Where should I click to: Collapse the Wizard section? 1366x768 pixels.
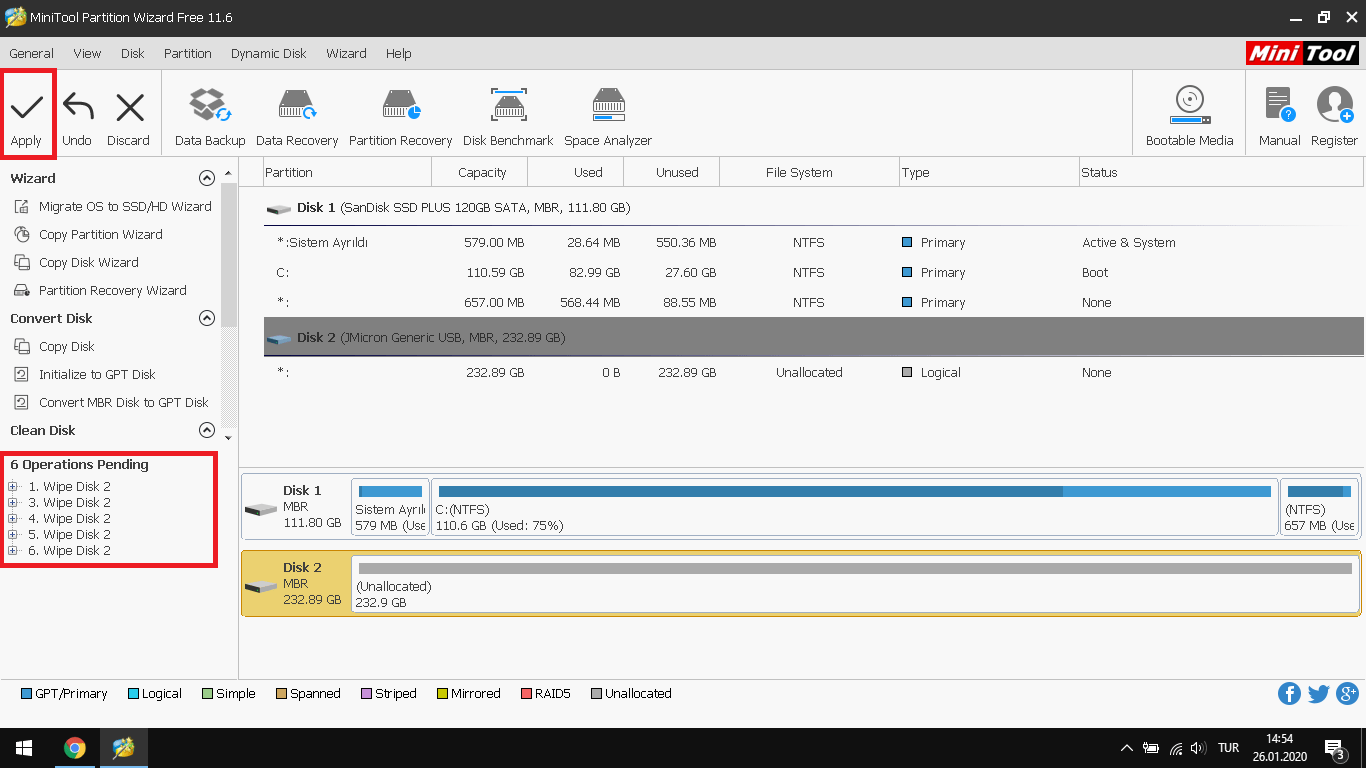pyautogui.click(x=207, y=178)
